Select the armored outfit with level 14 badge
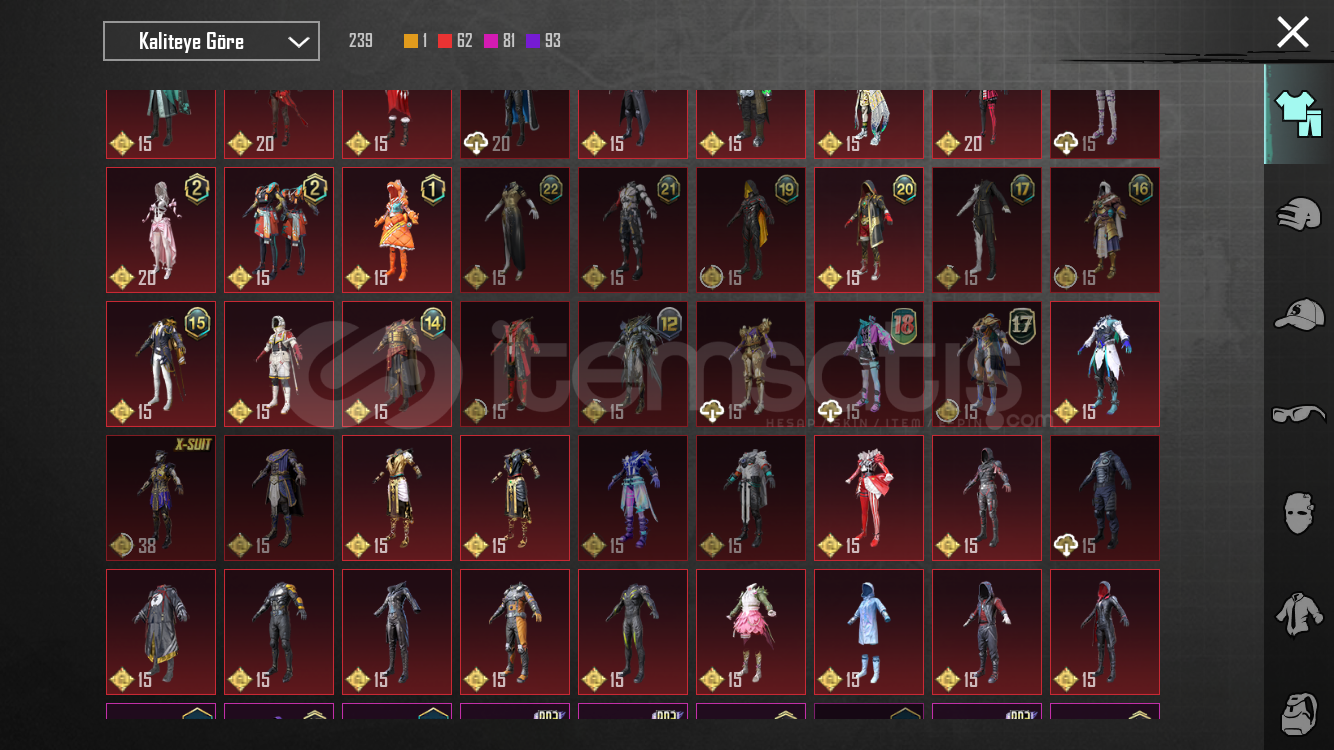 (x=397, y=364)
